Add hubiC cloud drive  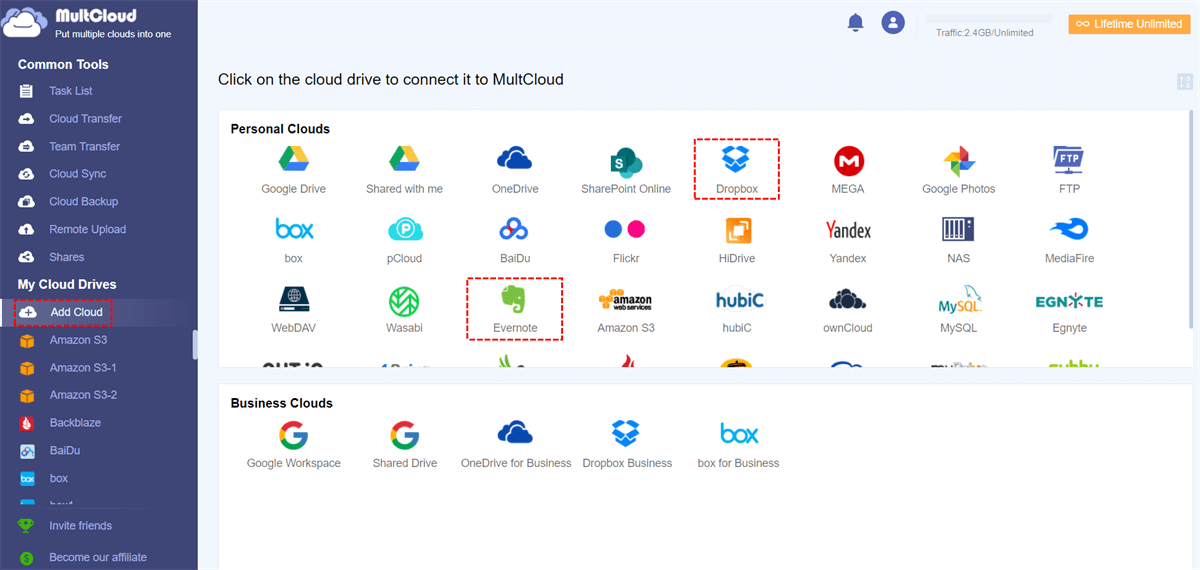tap(740, 309)
